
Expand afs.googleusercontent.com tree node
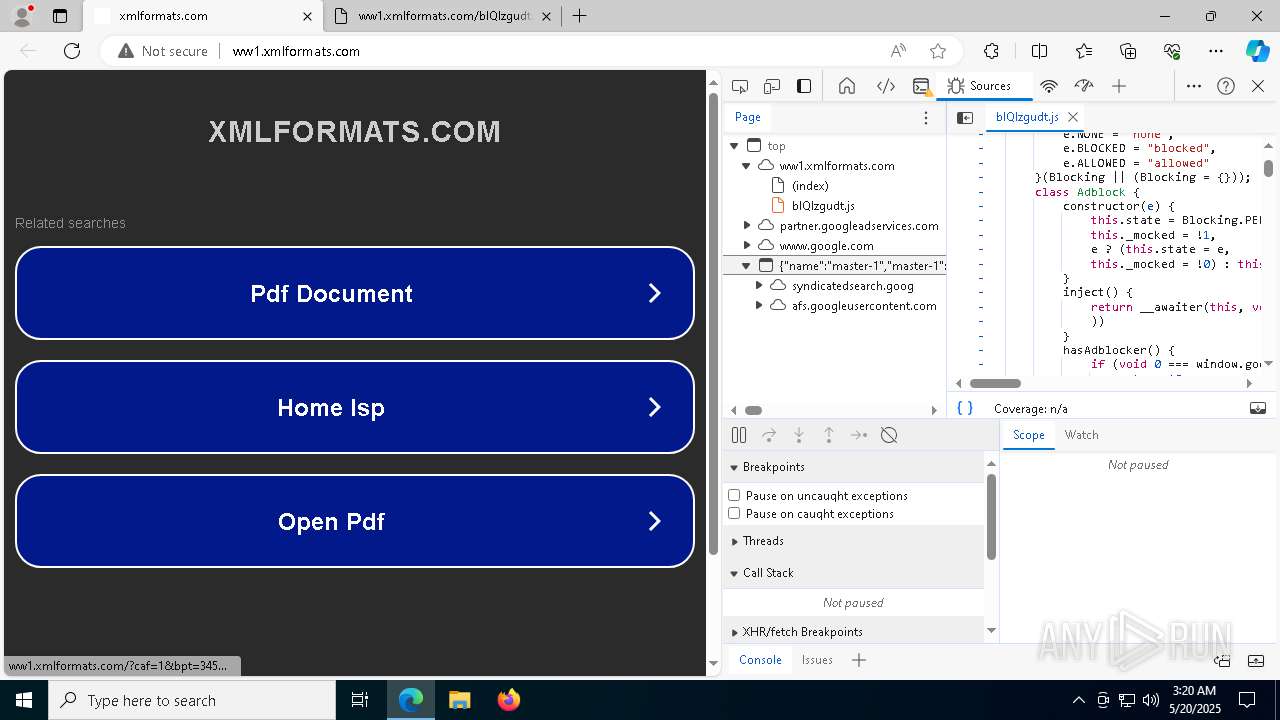click(759, 306)
